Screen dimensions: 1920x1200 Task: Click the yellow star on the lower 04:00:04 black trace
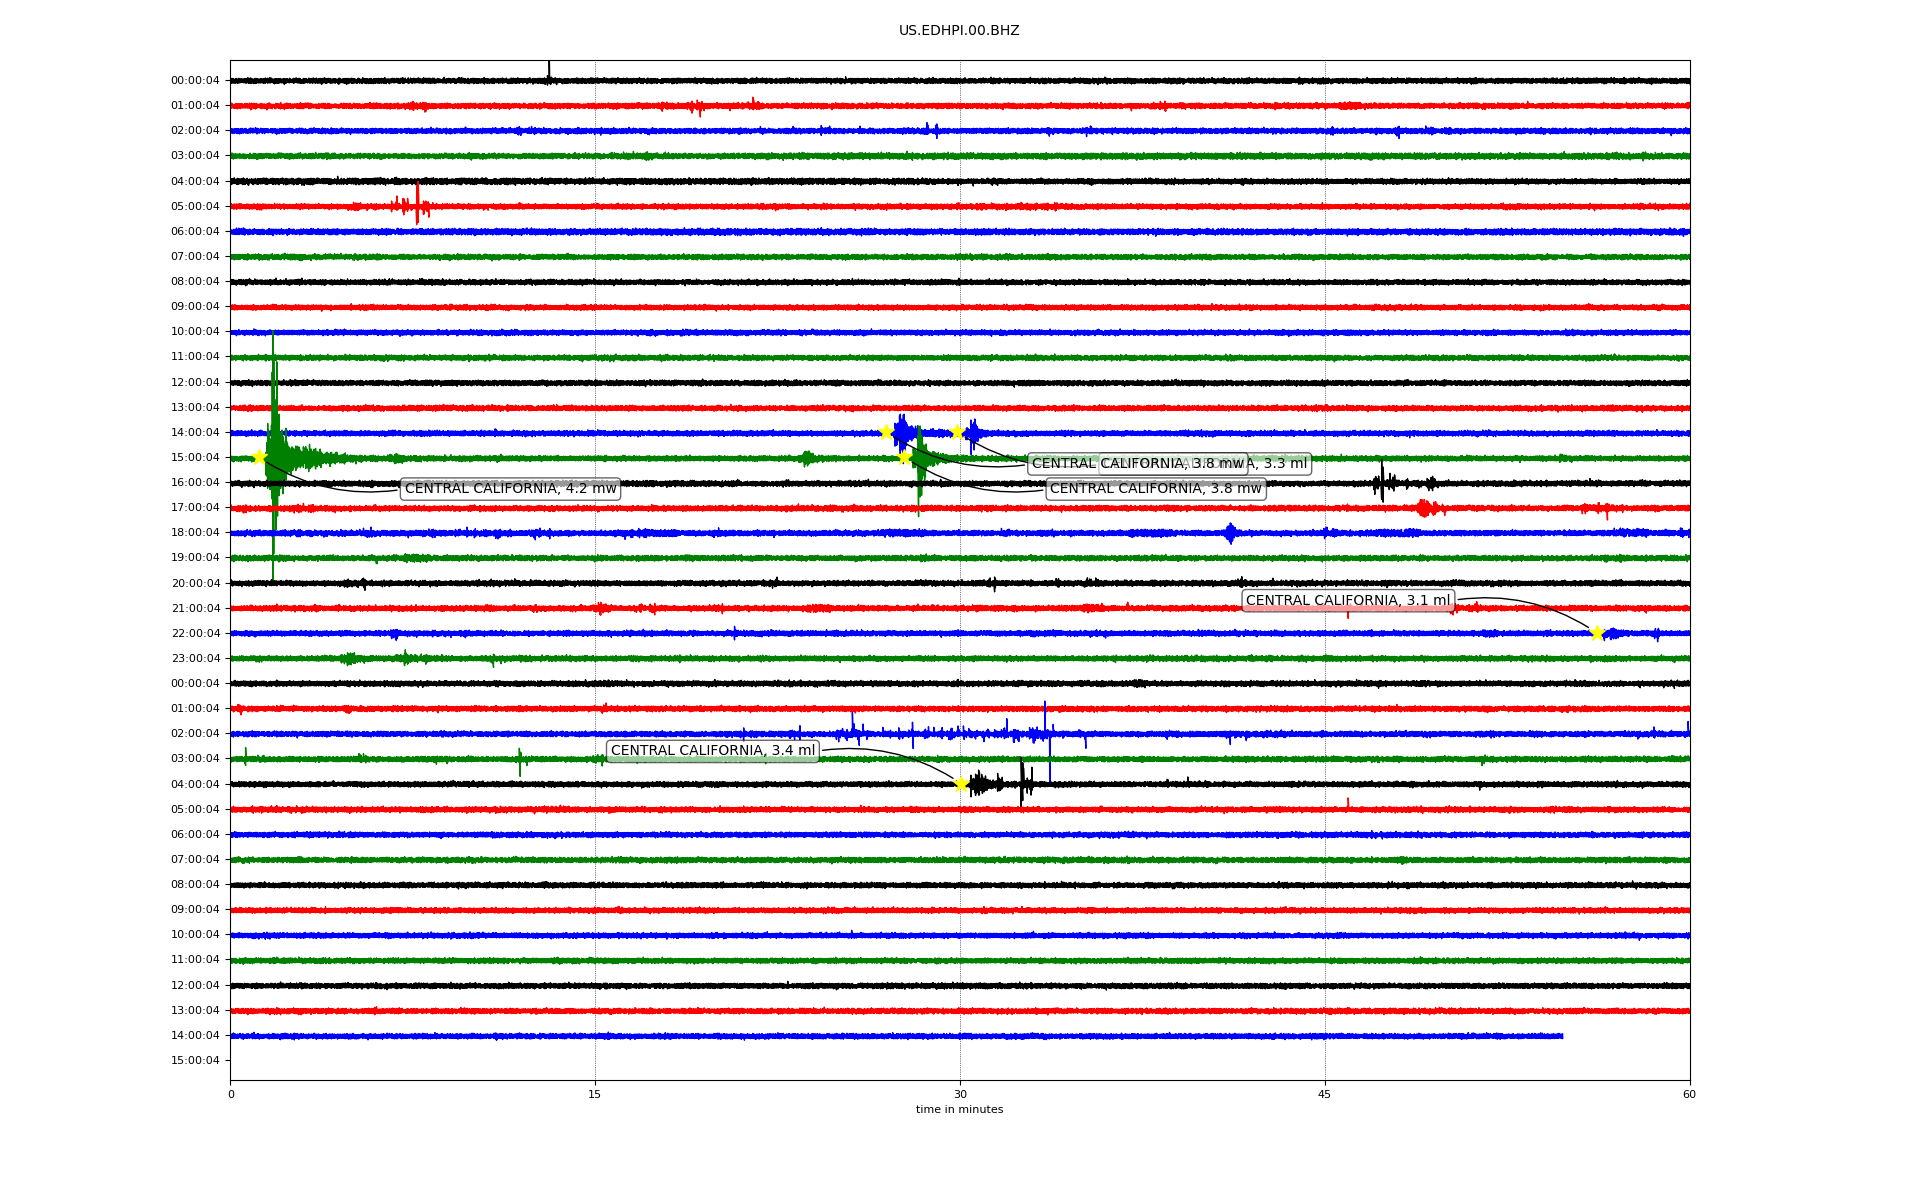[961, 784]
